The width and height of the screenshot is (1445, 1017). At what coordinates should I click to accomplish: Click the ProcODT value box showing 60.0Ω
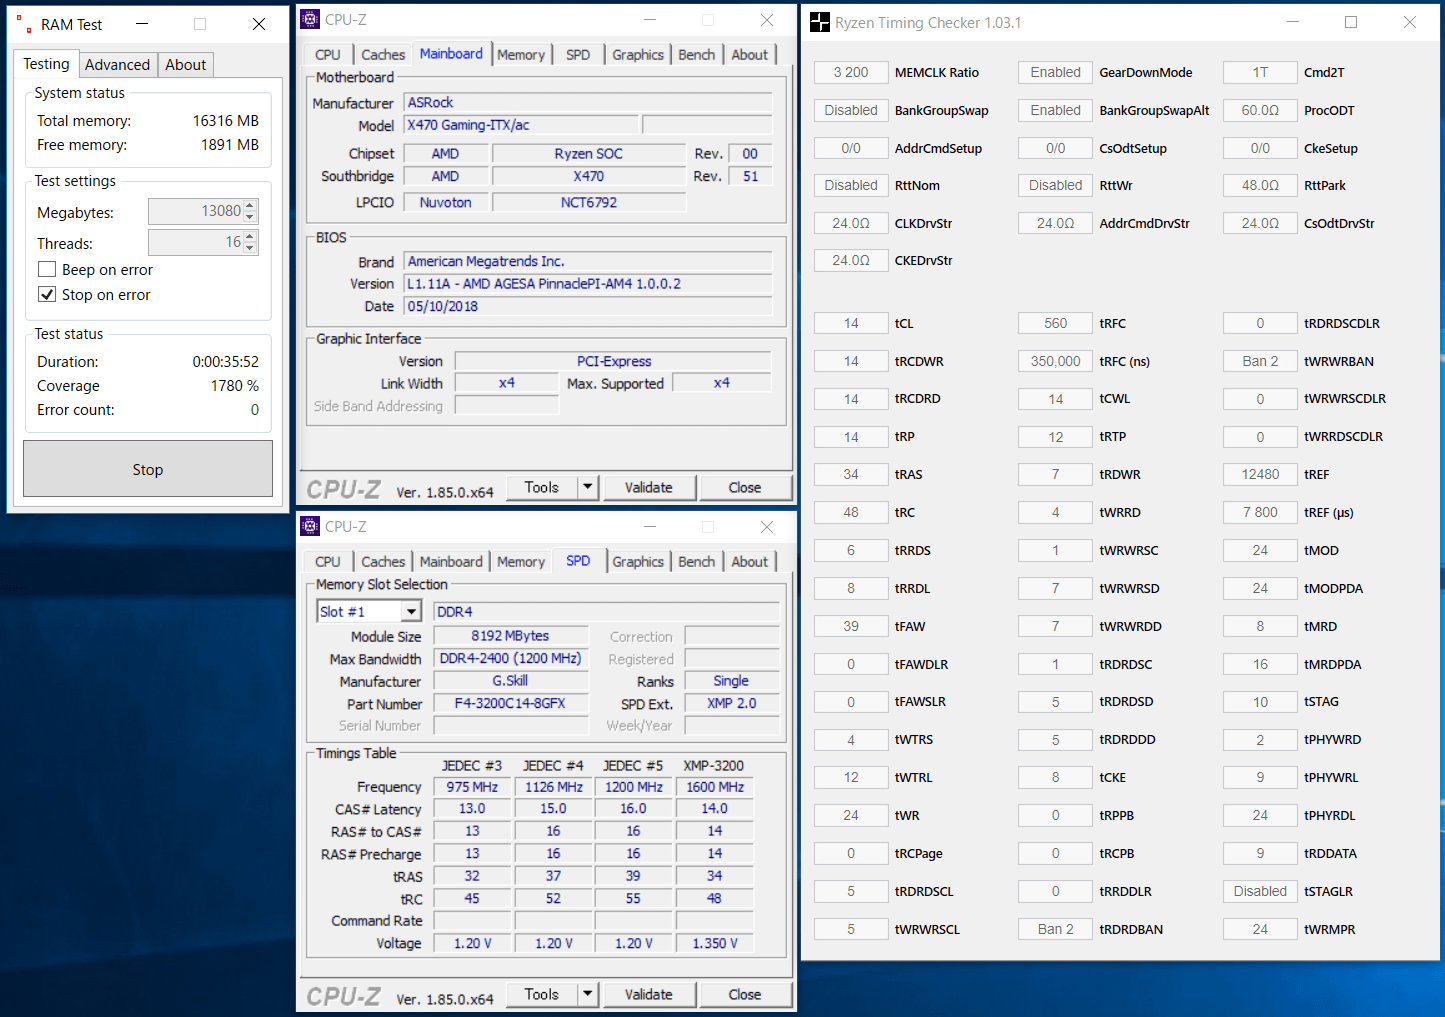point(1260,110)
